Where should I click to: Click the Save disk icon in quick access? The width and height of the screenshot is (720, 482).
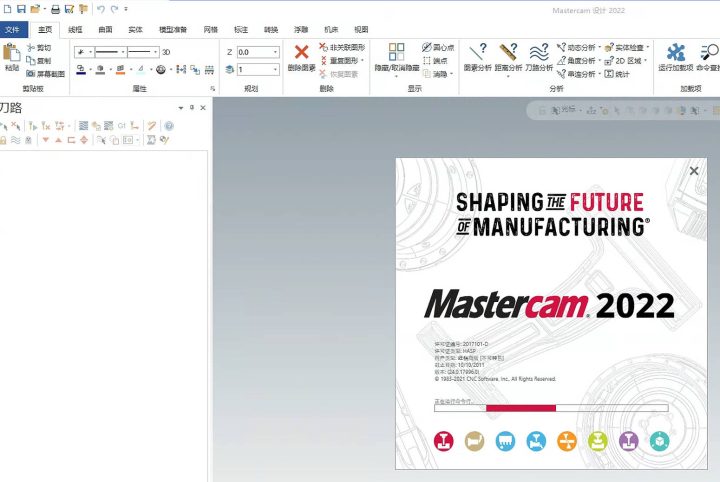point(21,9)
